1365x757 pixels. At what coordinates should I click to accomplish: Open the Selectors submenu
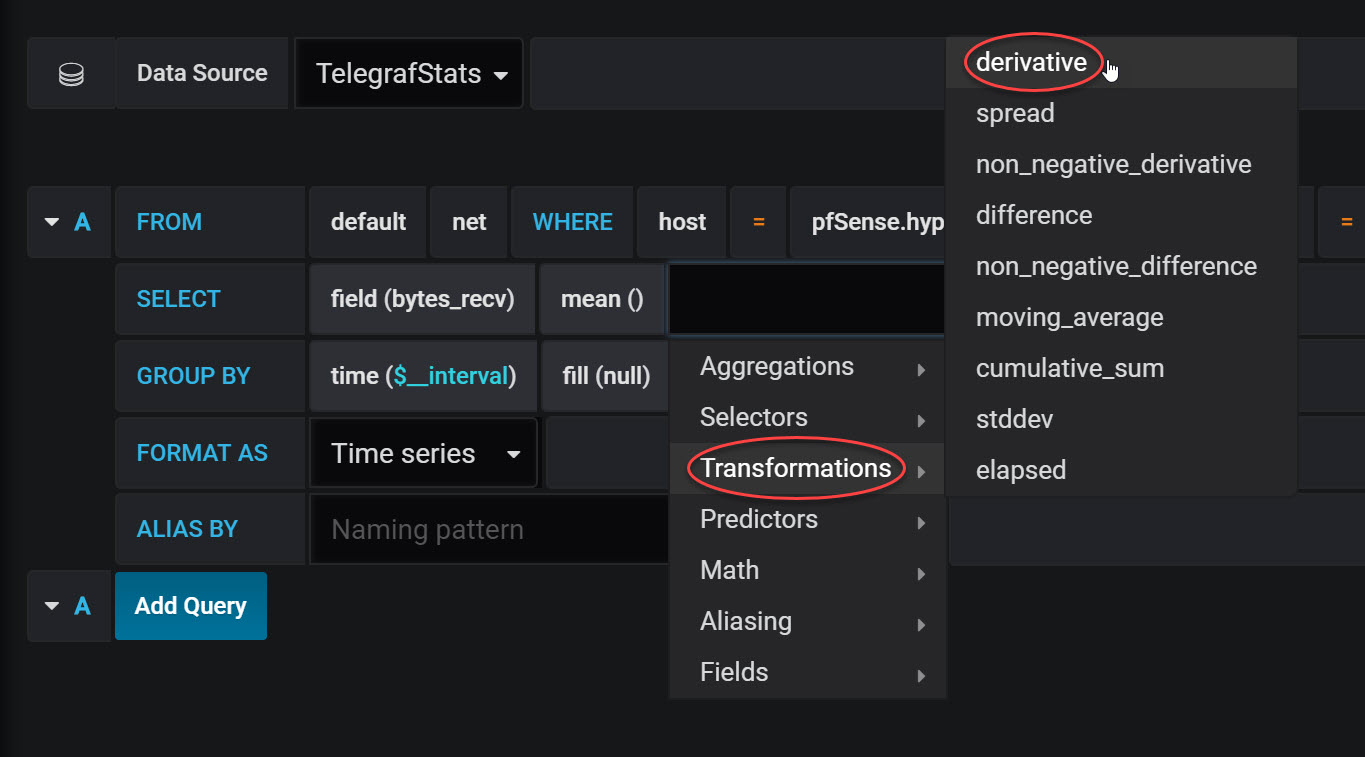(808, 417)
